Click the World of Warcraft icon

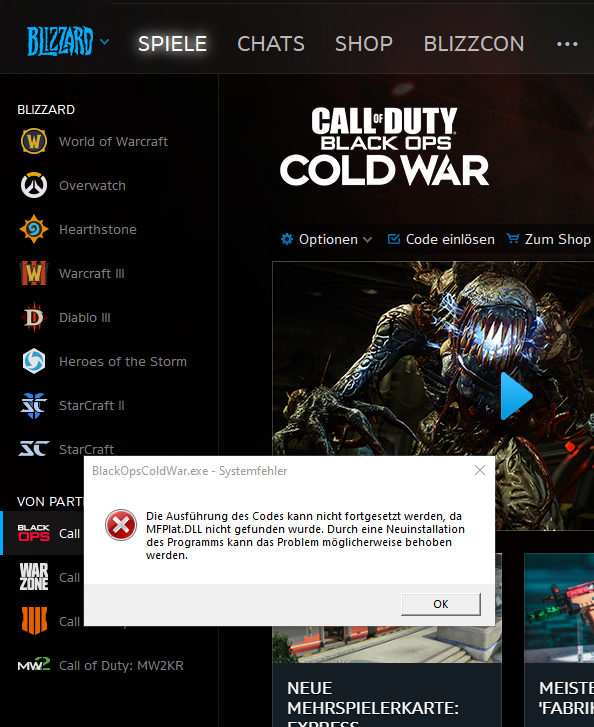[x=34, y=141]
